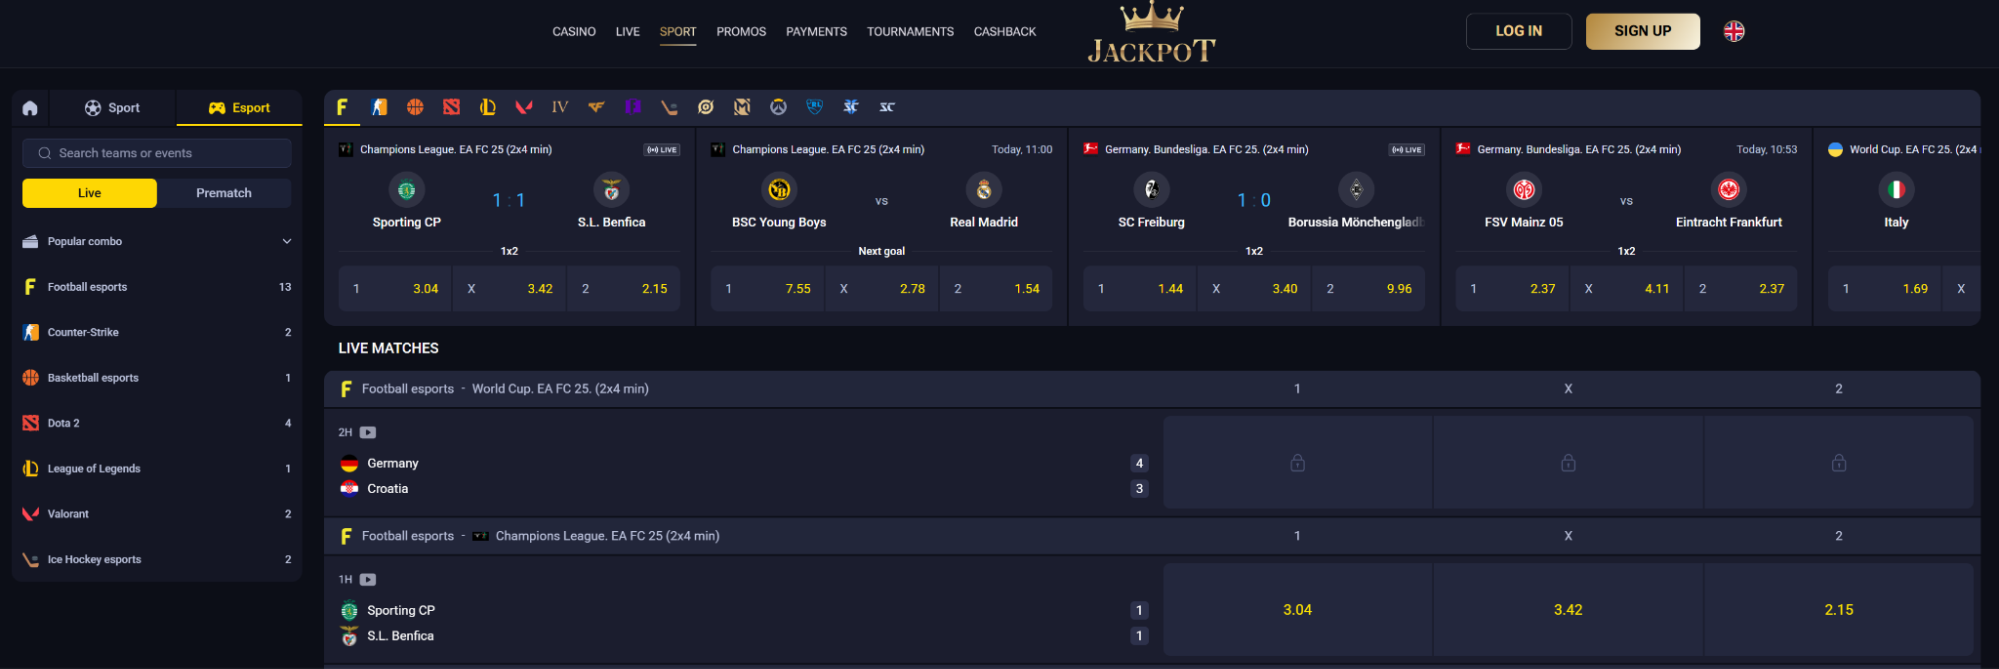Switch sidebar filter to Prematch
The width and height of the screenshot is (1999, 669).
[x=224, y=193]
